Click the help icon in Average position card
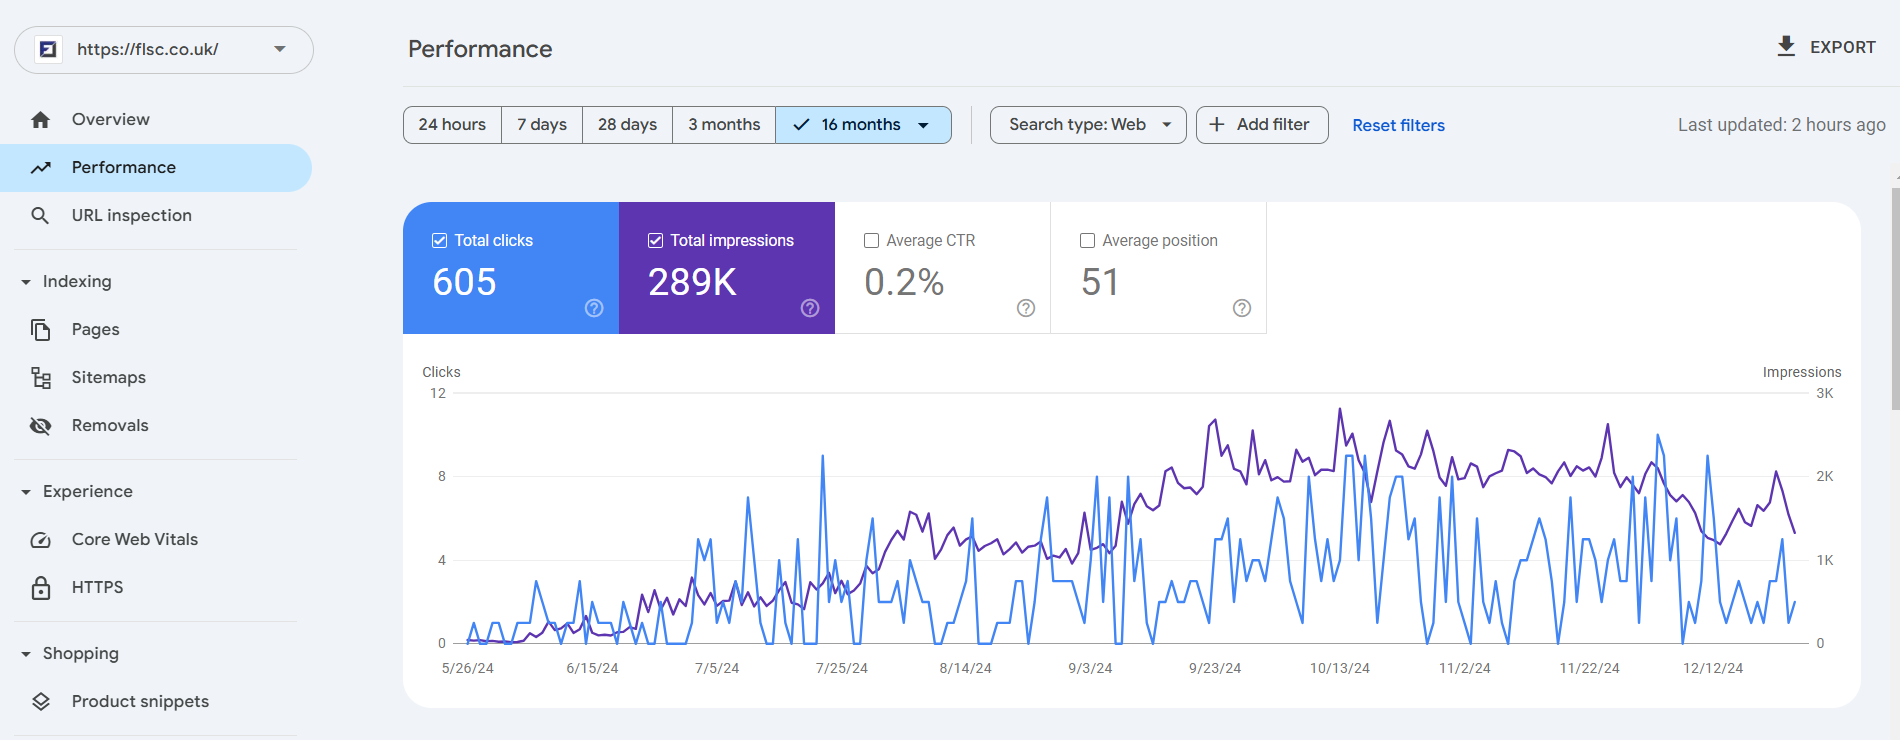The image size is (1900, 740). click(x=1242, y=308)
